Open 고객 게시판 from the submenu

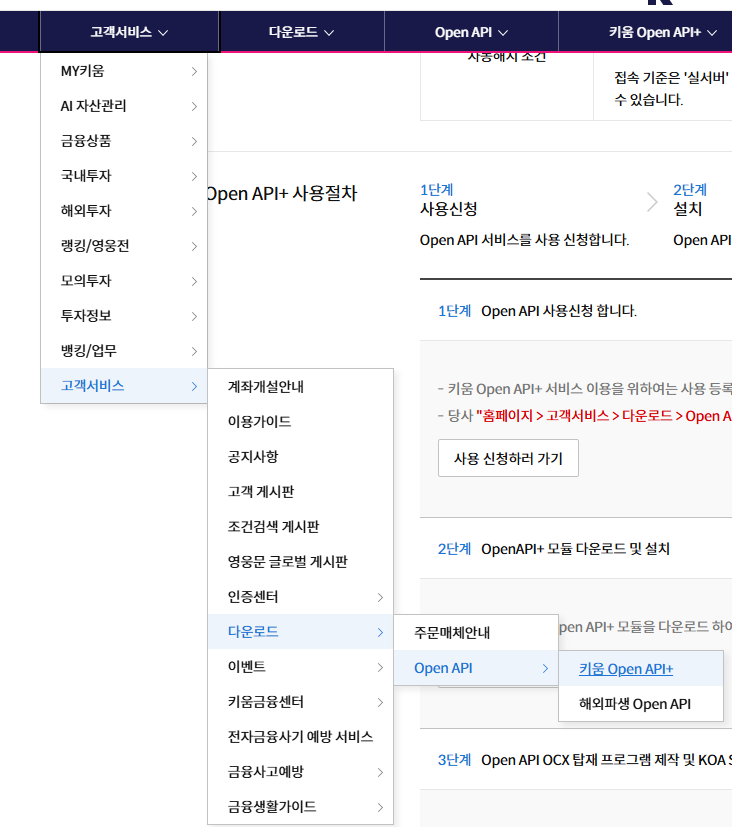point(301,492)
